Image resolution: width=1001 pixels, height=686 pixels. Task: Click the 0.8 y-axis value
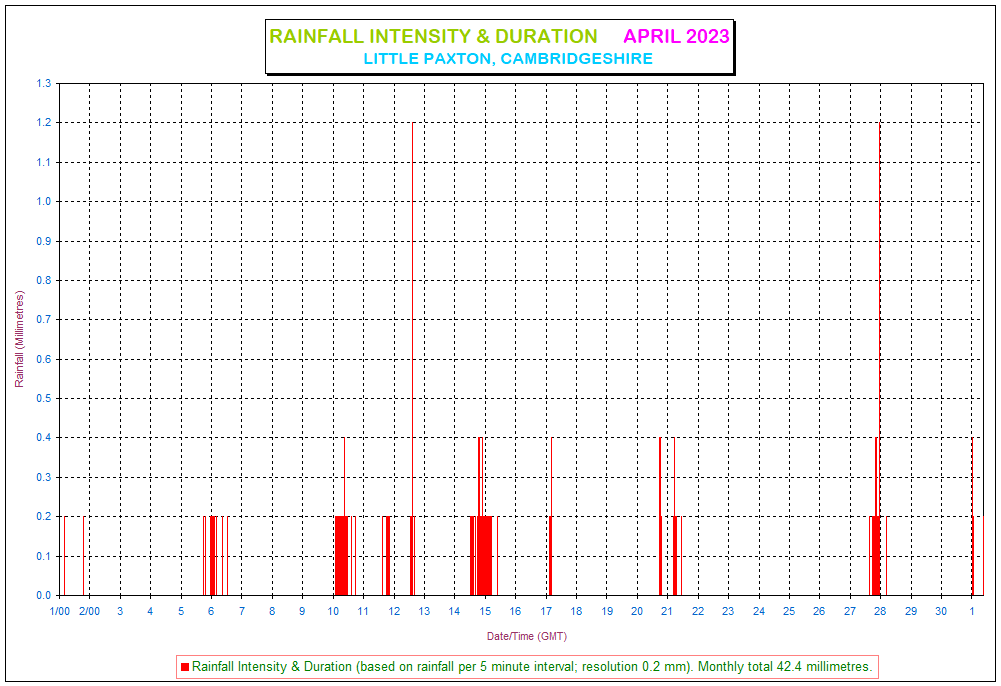43,281
